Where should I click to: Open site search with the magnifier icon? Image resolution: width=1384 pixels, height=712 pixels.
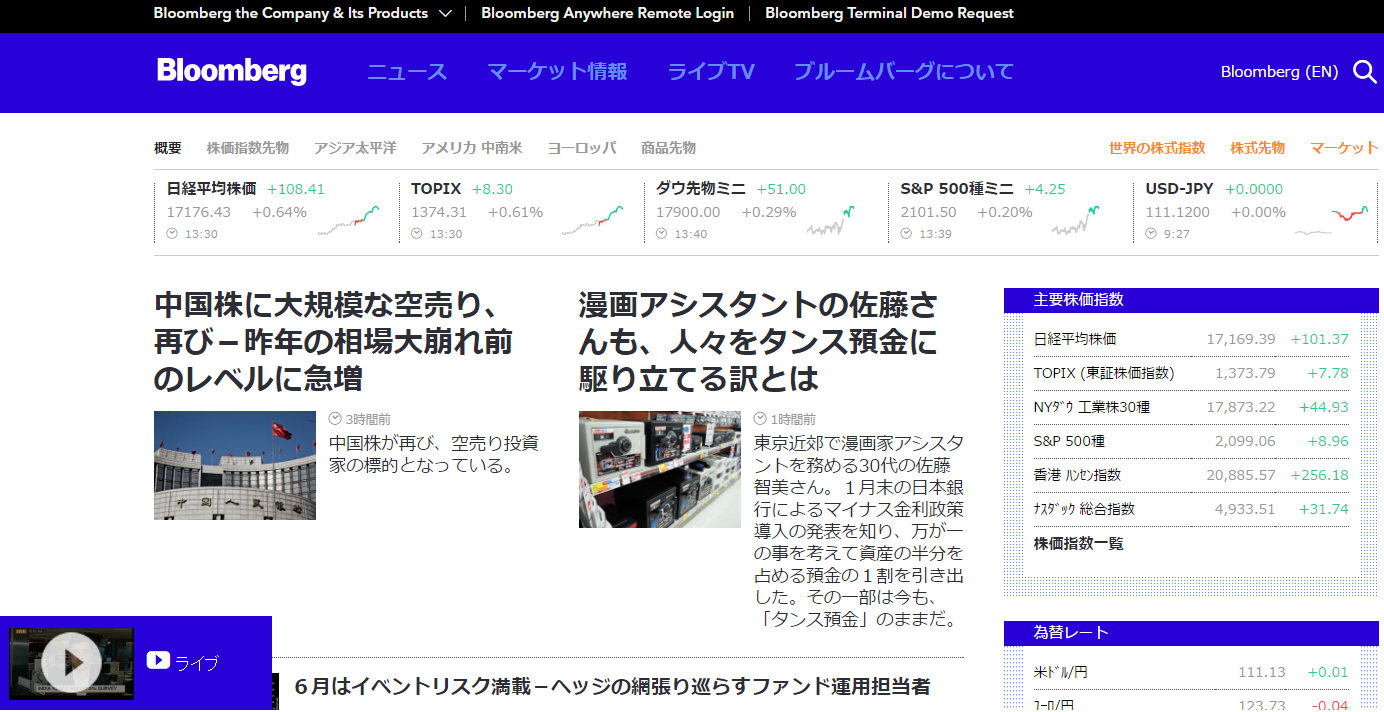[x=1365, y=72]
